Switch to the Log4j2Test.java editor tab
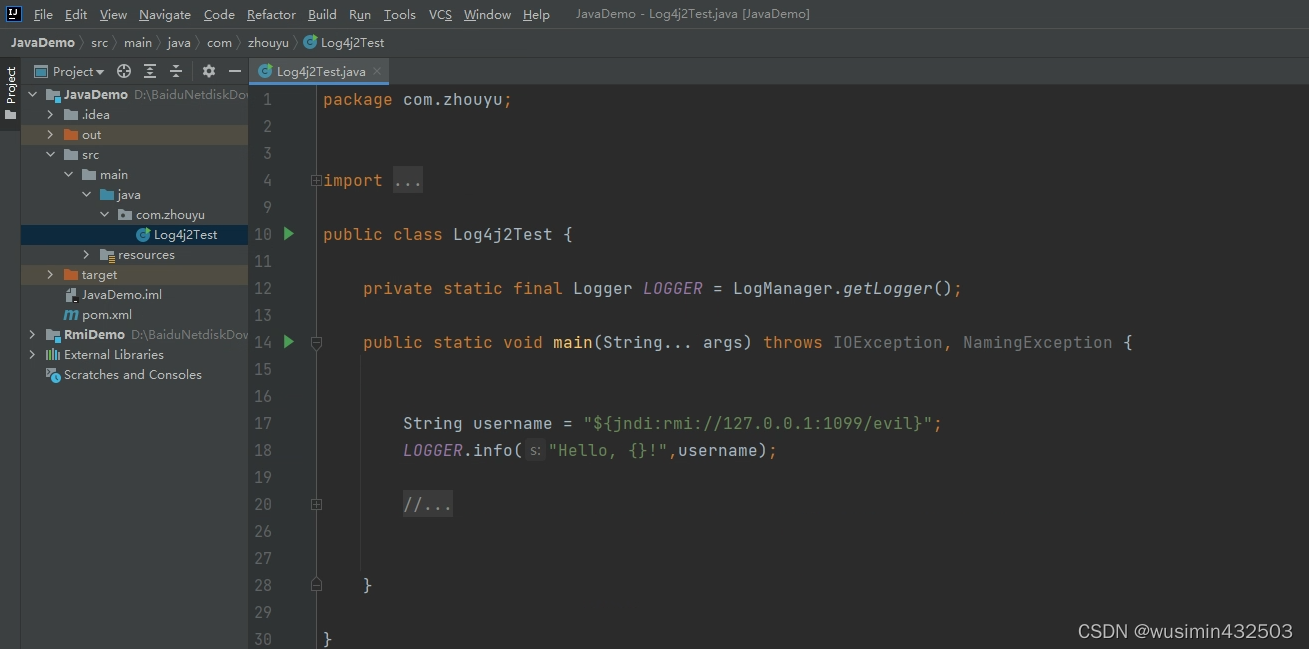This screenshot has width=1309, height=649. click(x=319, y=71)
